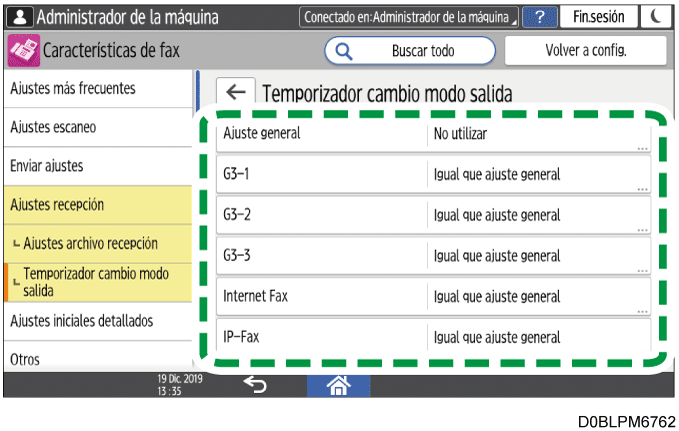The width and height of the screenshot is (679, 431).
Task: Open the IP-Fax setting row
Action: [x=433, y=338]
